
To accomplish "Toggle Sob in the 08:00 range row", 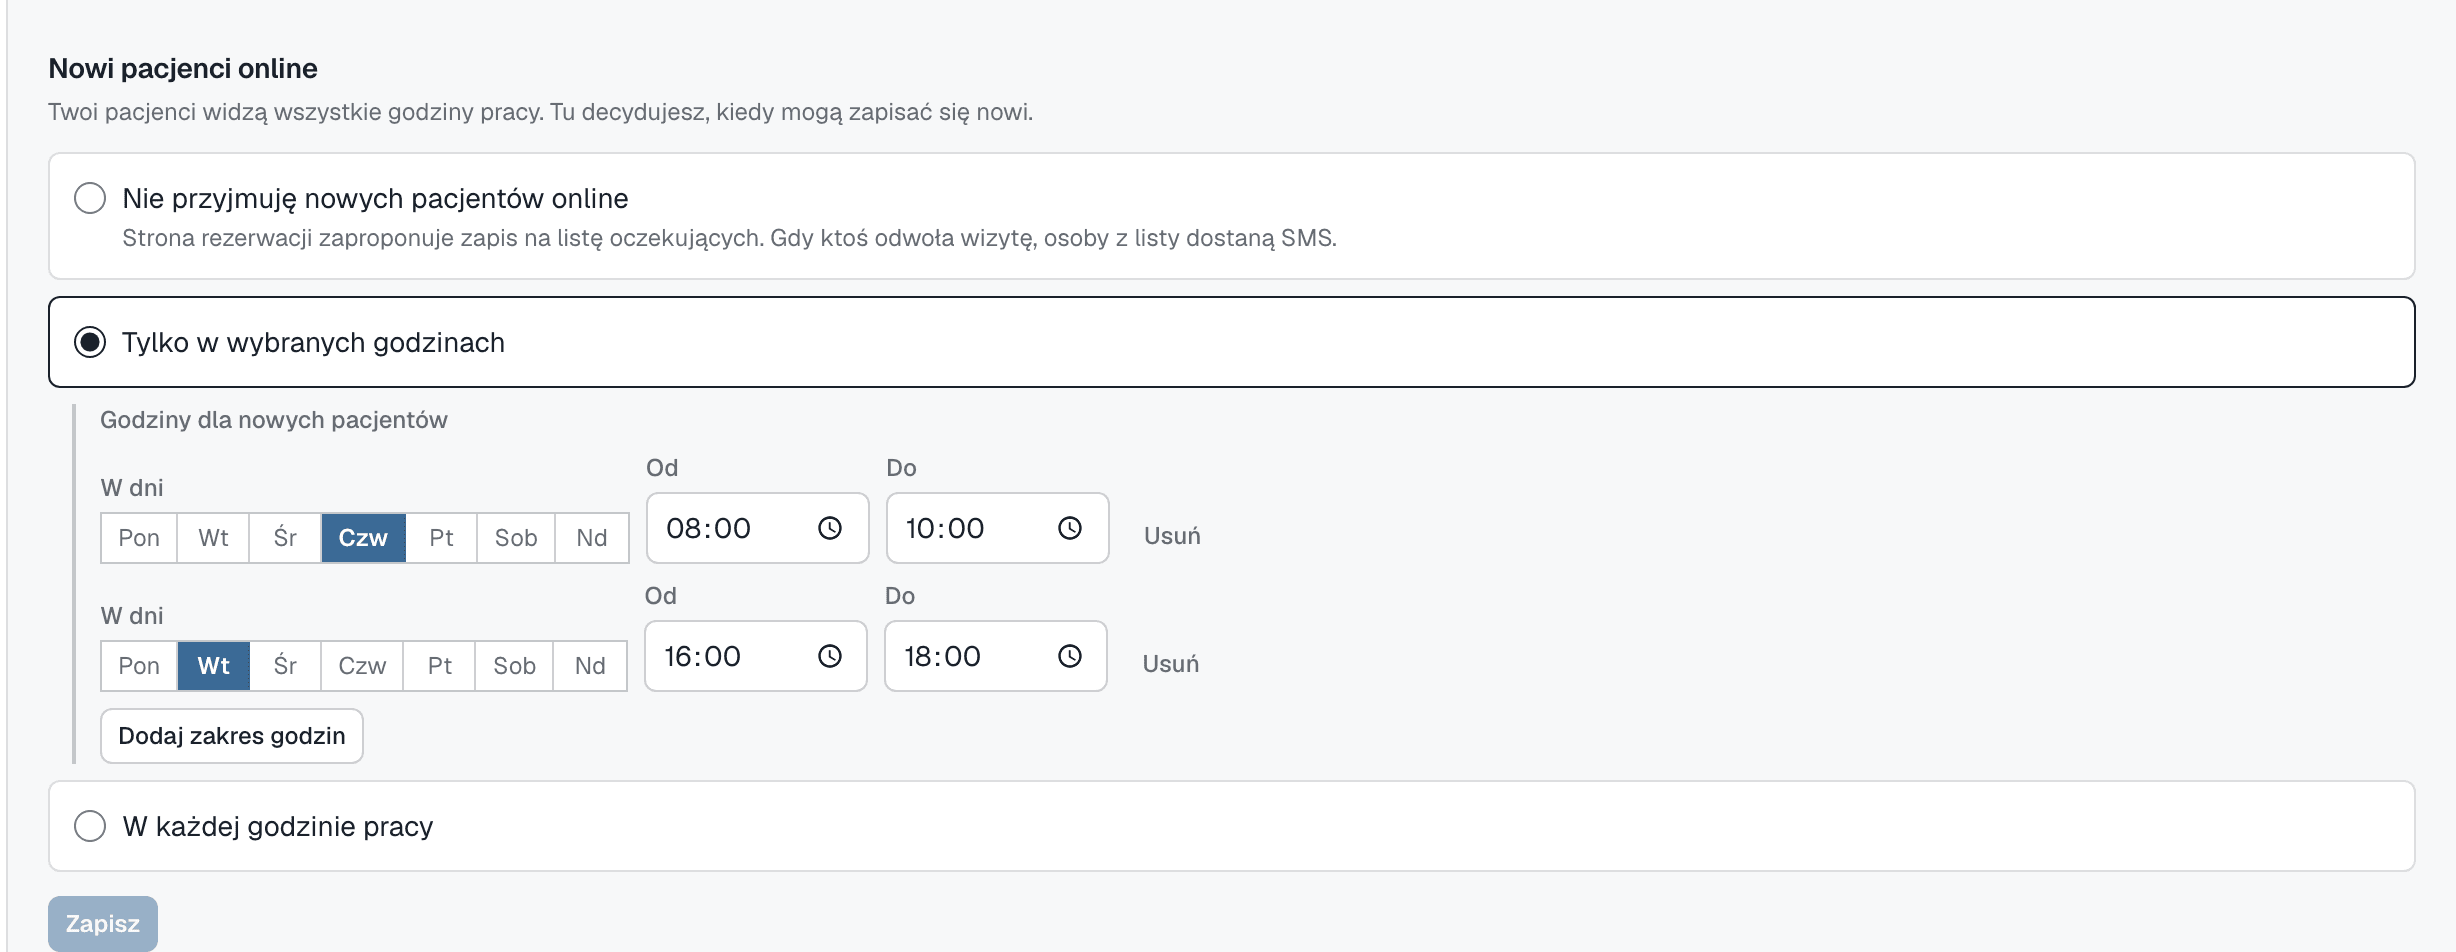I will click(x=516, y=538).
